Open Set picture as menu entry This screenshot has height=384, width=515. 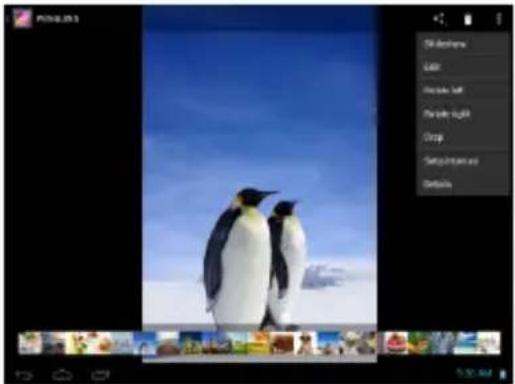463,161
